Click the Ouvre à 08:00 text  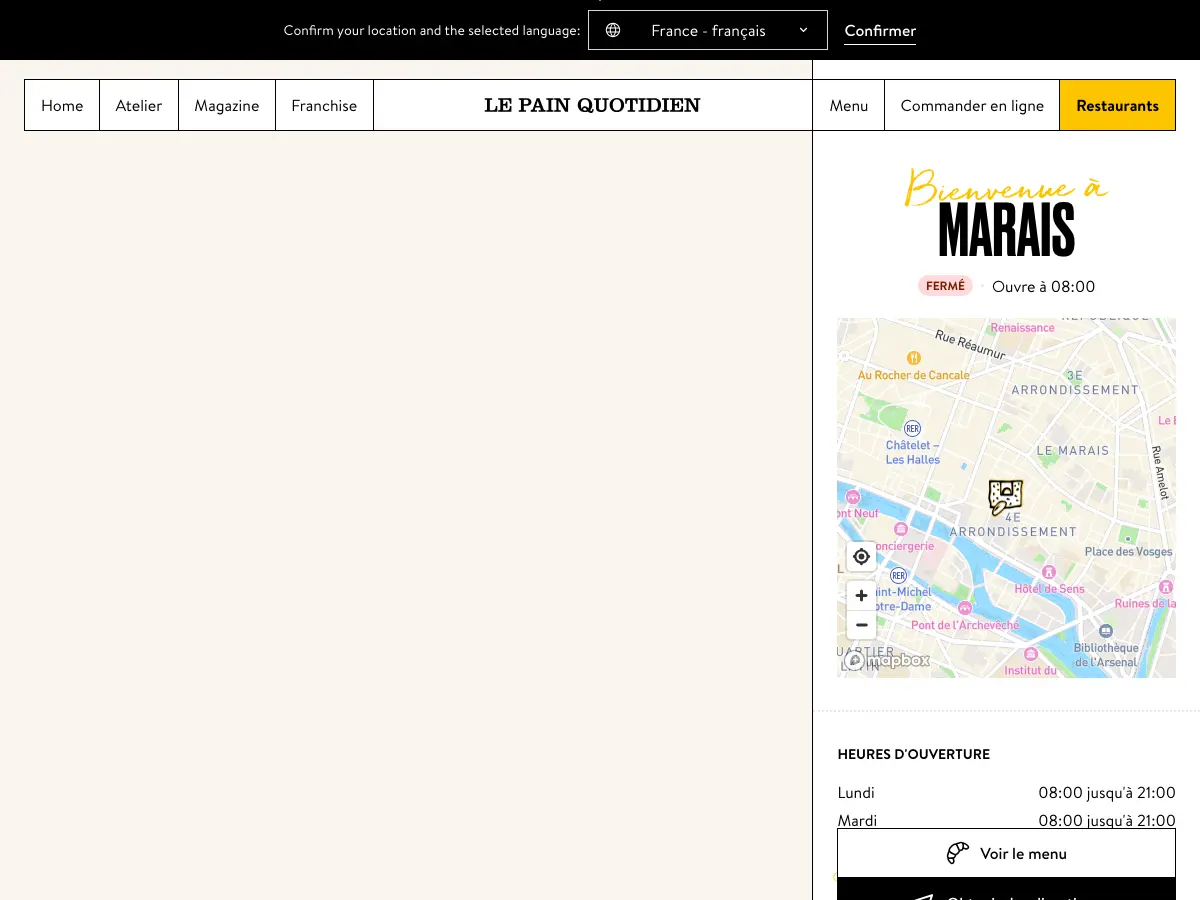pos(1043,287)
